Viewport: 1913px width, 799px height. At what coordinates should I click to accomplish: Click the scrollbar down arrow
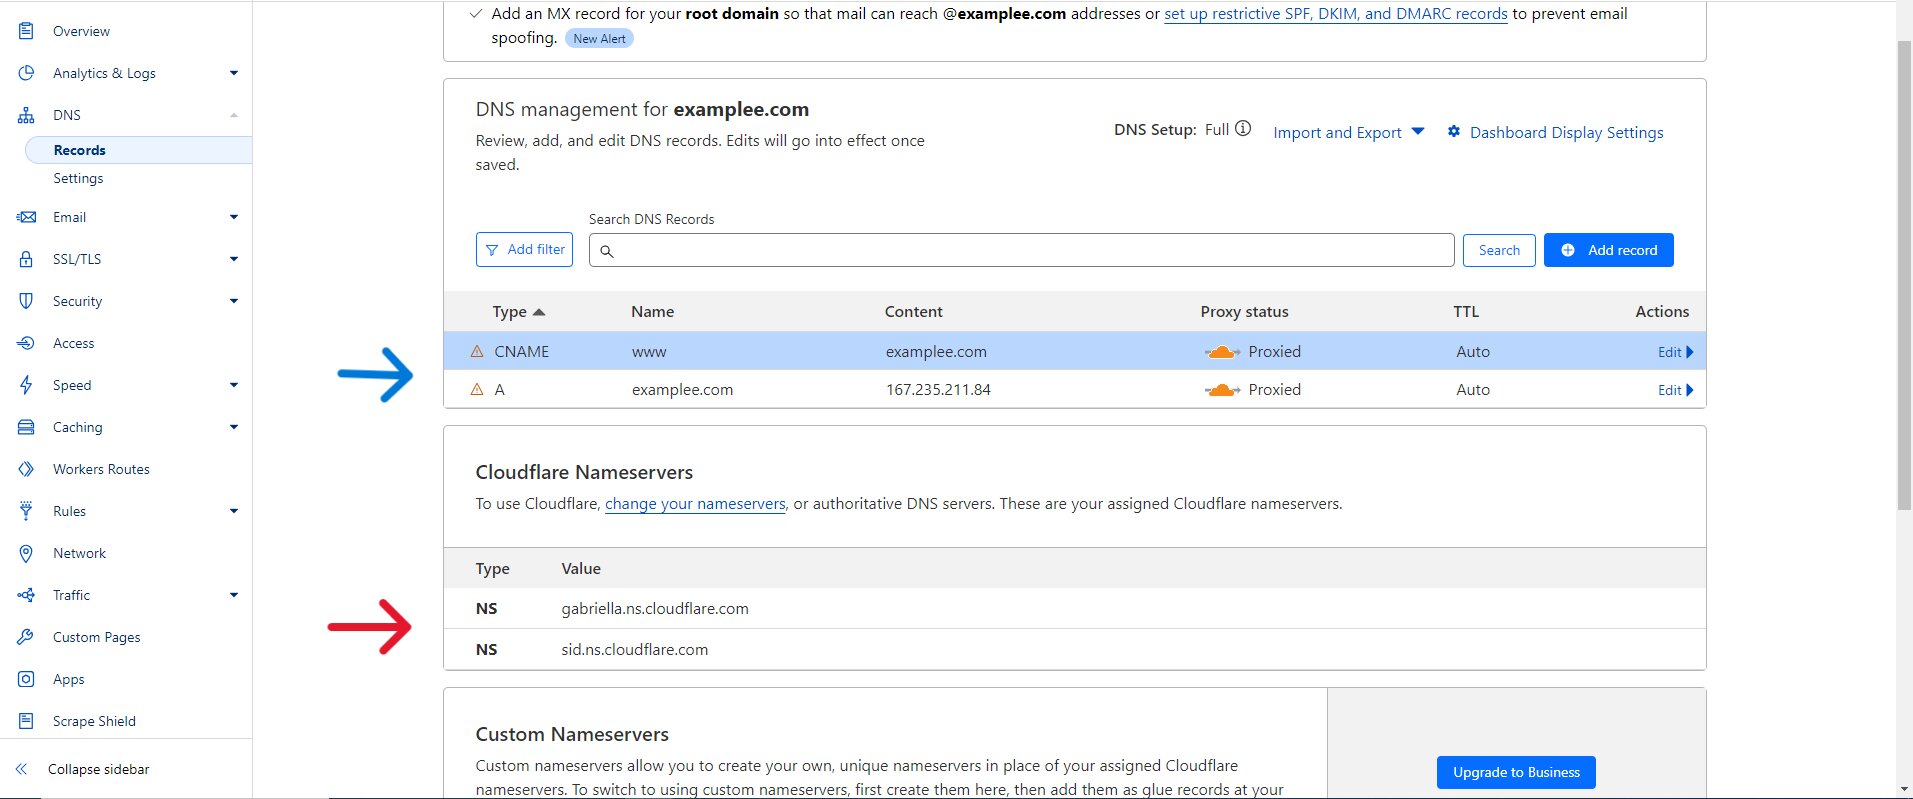[1905, 790]
